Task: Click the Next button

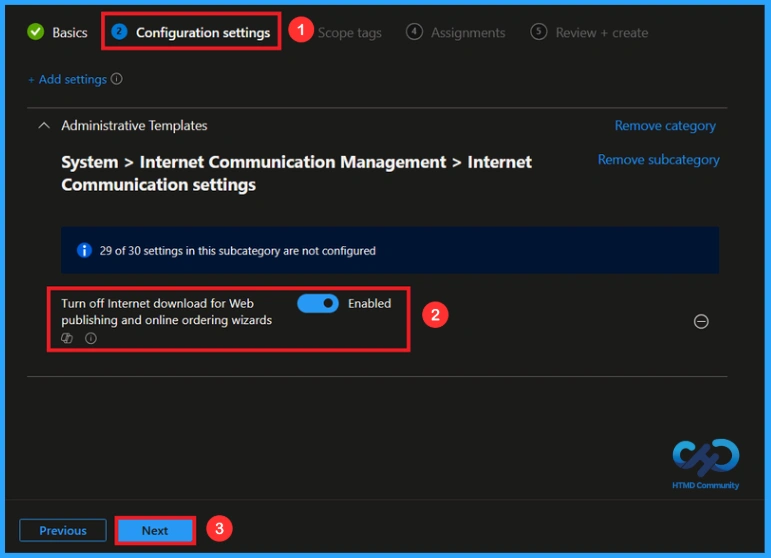Action: coord(155,530)
